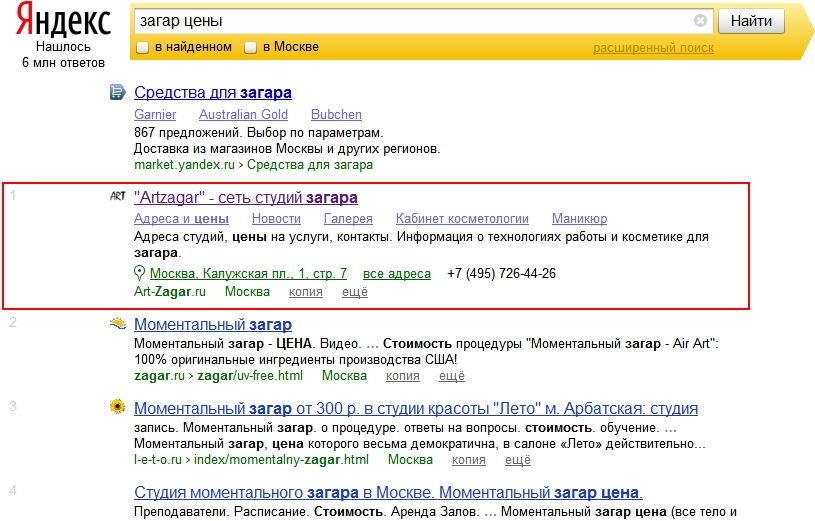Expand 'ещё' for the l-e-t-o.ru result

pos(518,460)
